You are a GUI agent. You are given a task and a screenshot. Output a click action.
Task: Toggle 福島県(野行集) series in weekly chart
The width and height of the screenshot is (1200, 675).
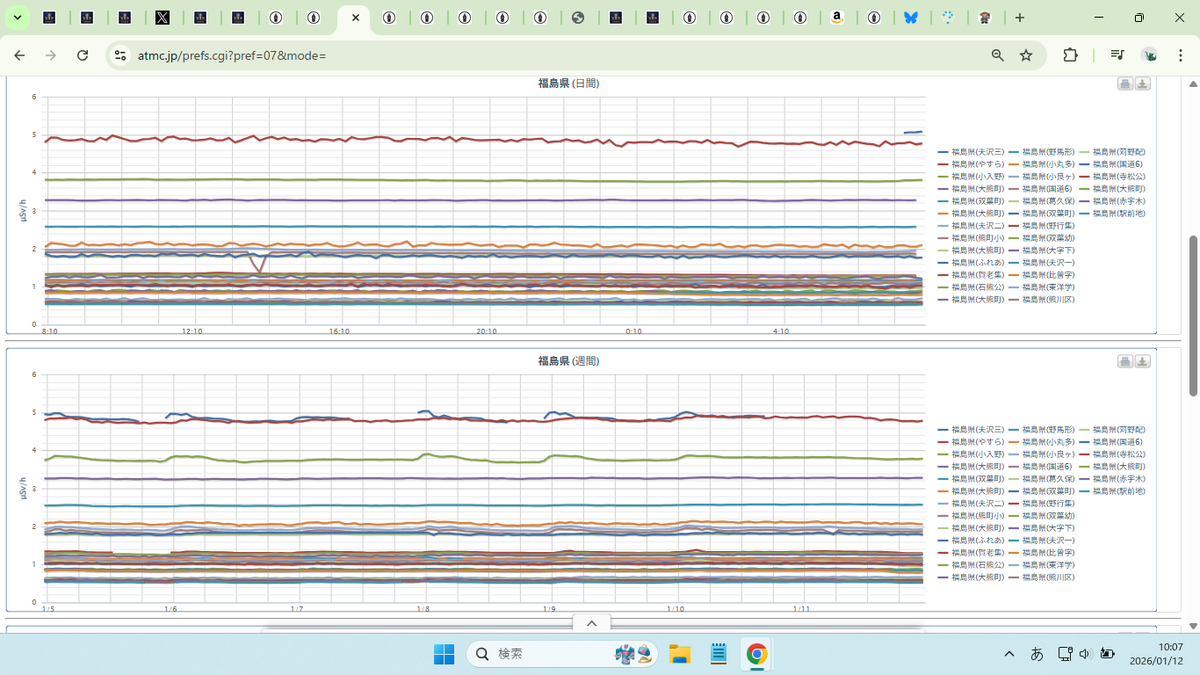[x=1042, y=504]
